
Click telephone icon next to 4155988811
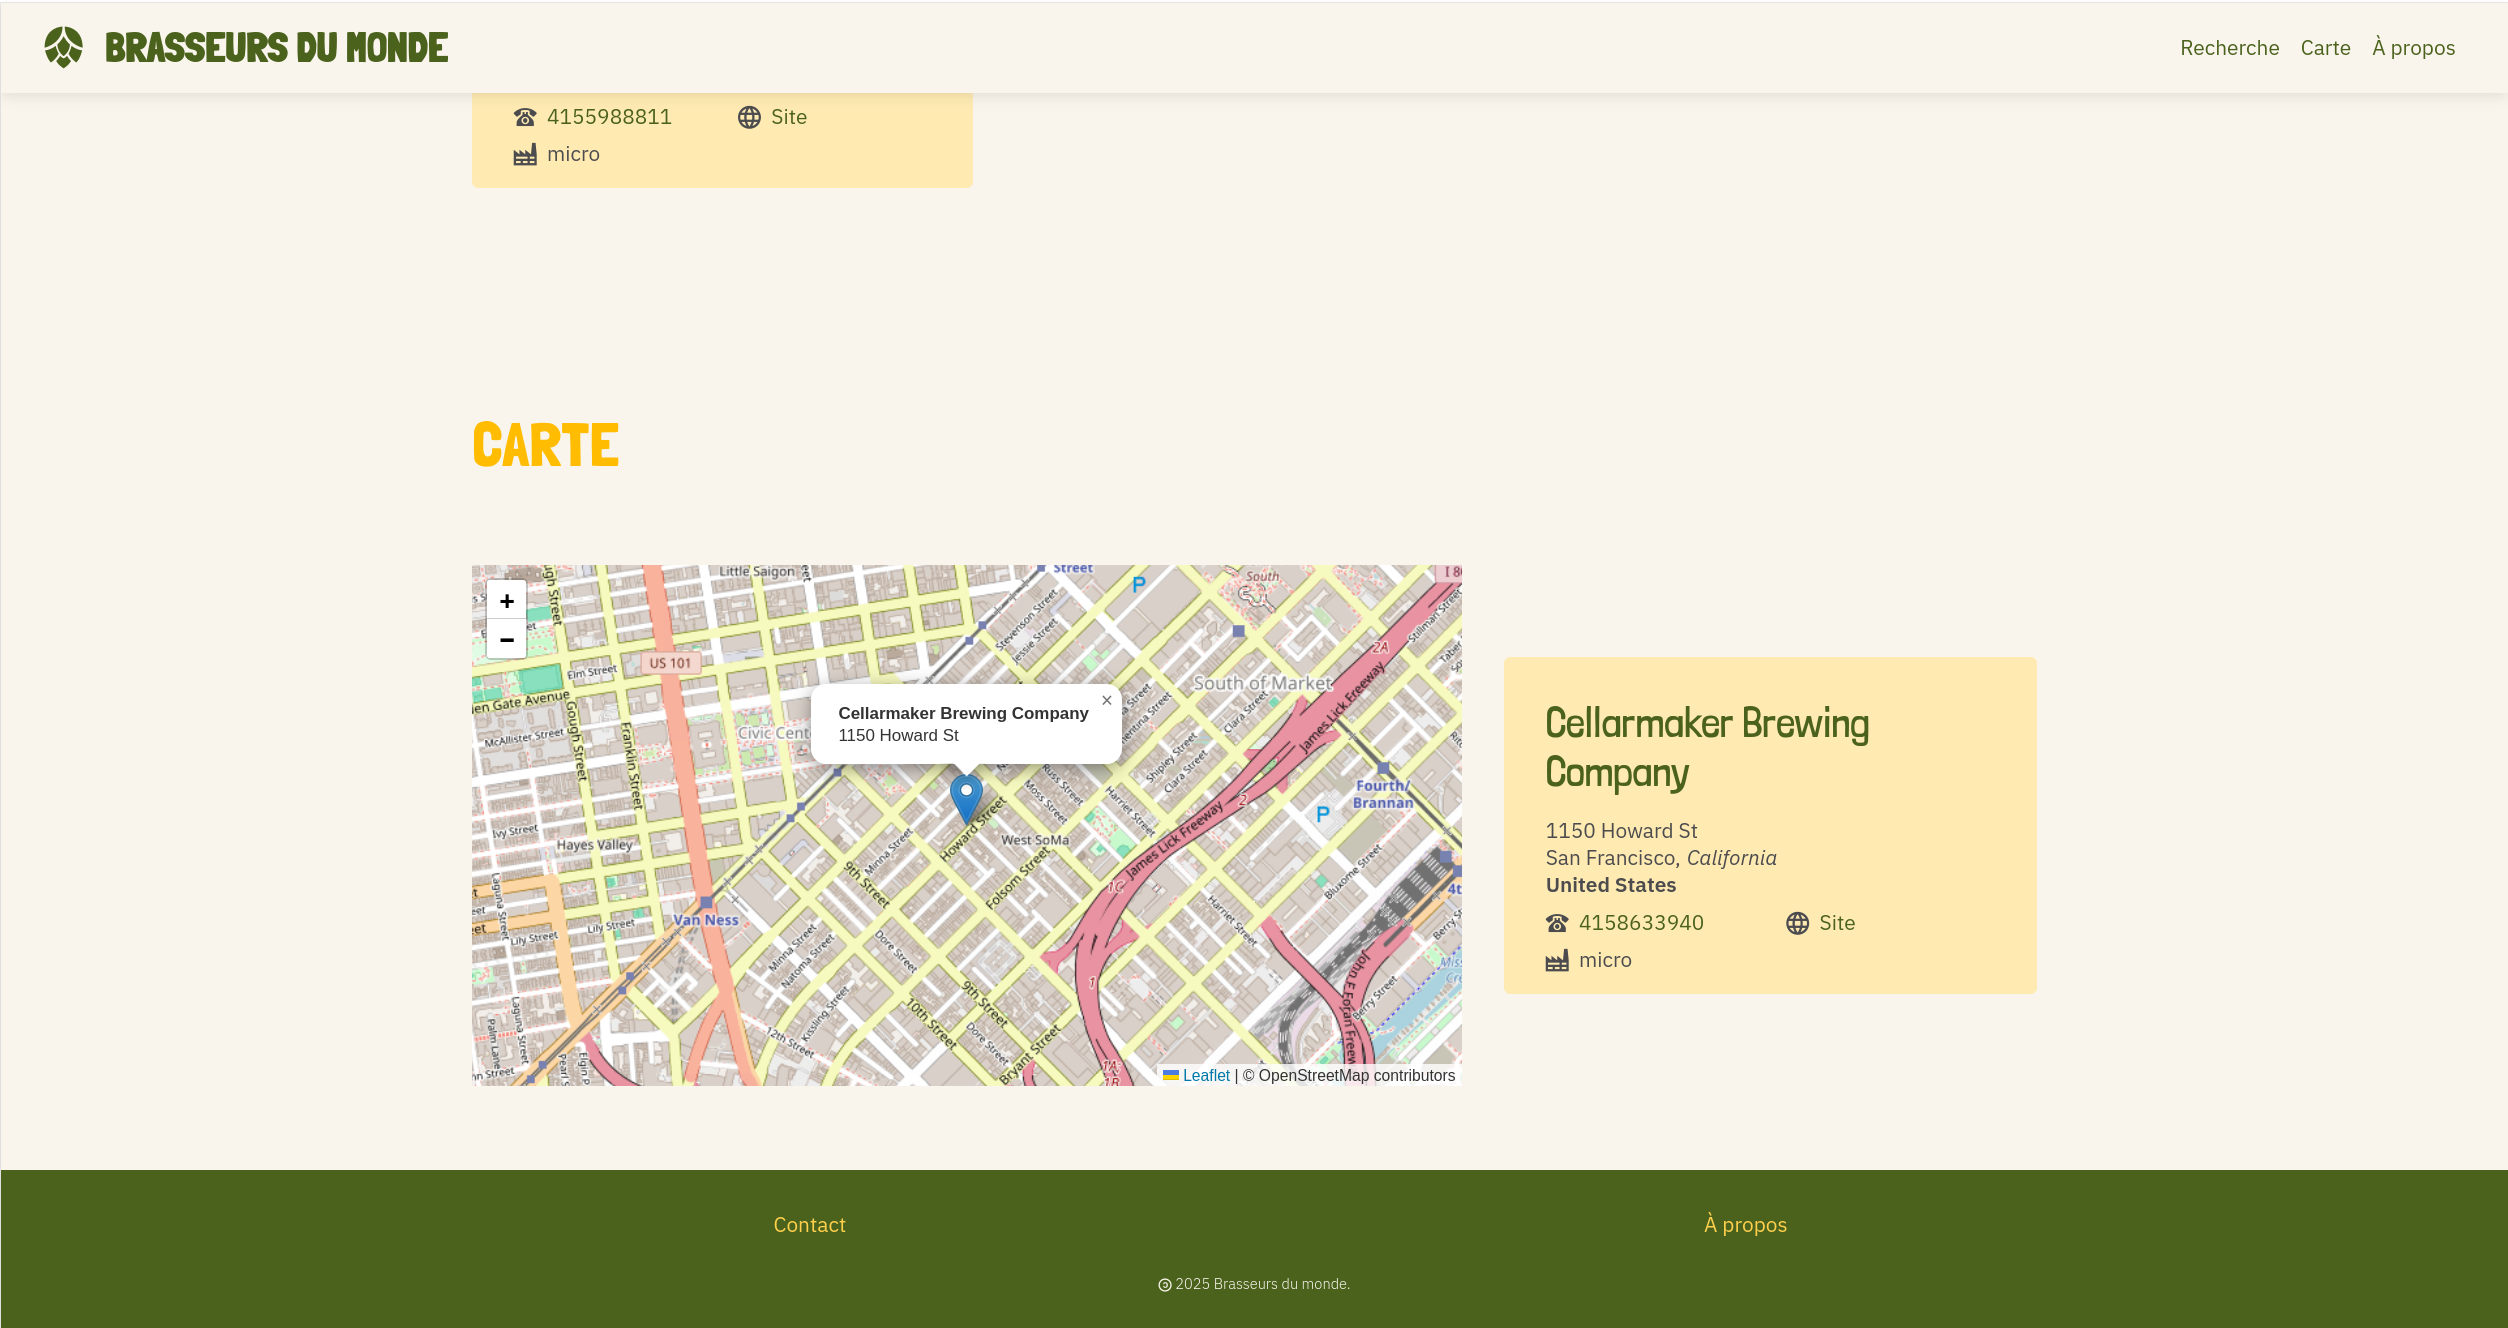[525, 117]
